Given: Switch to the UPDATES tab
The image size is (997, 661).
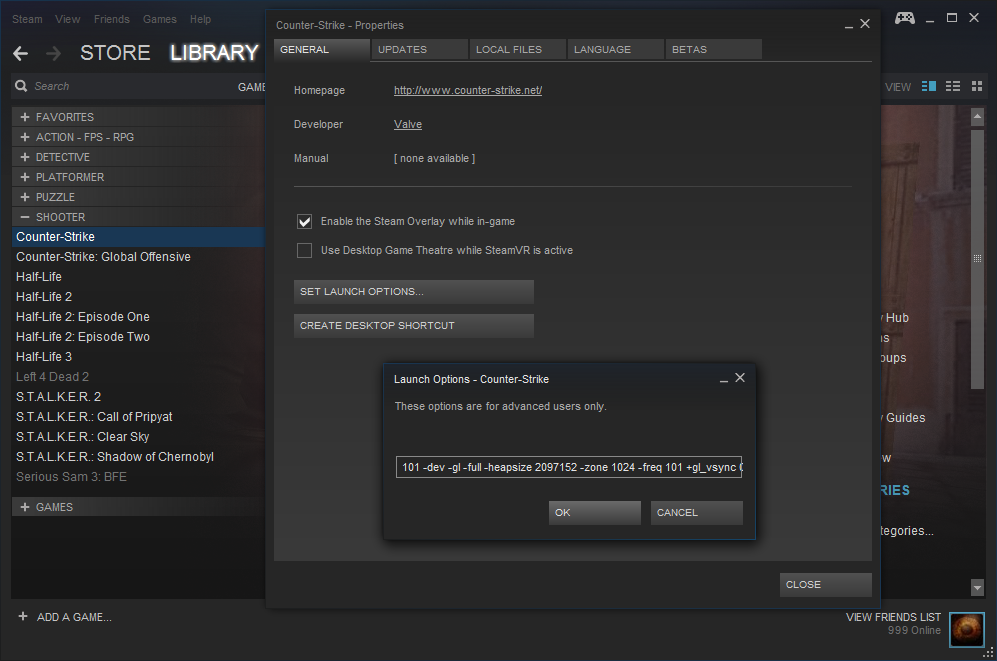Looking at the screenshot, I should click(420, 50).
